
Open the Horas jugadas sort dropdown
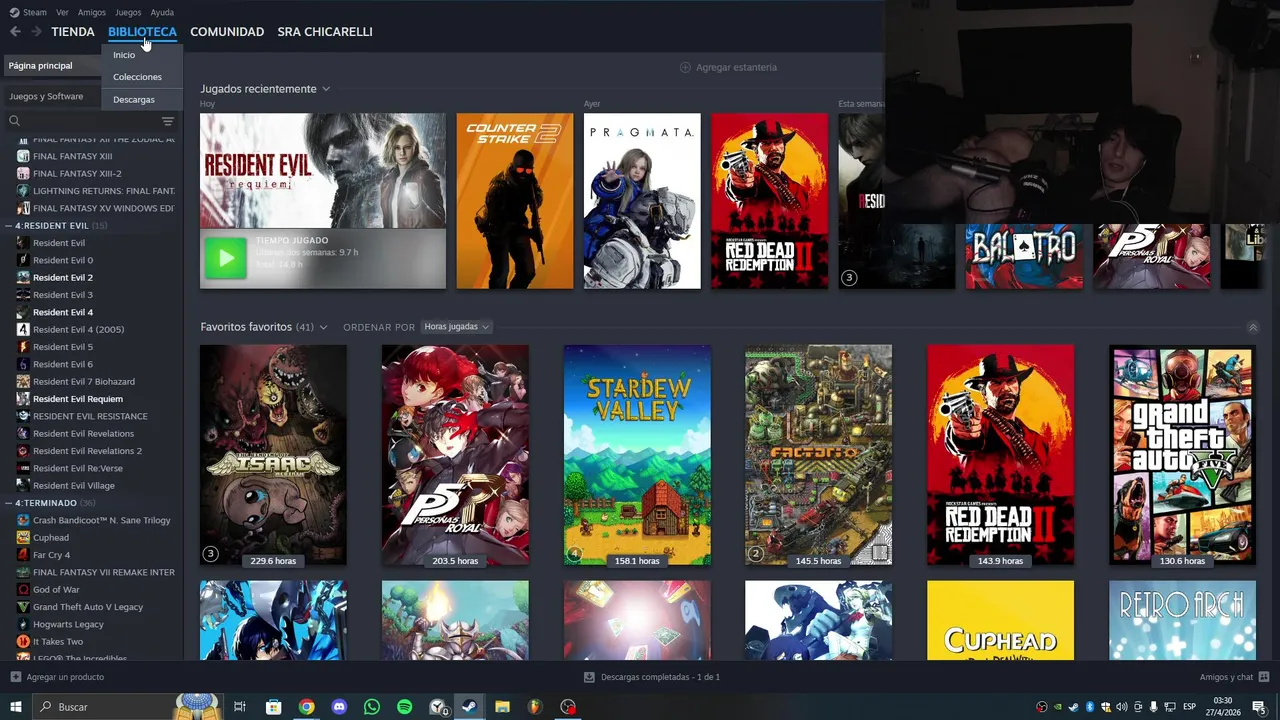pyautogui.click(x=456, y=327)
